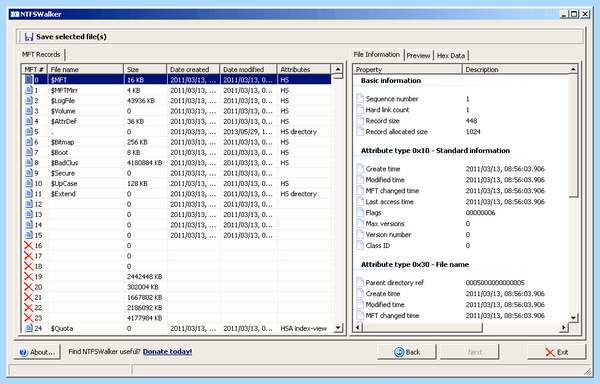Click the page icon beside Parent directory ref
The height and width of the screenshot is (384, 600).
(360, 282)
